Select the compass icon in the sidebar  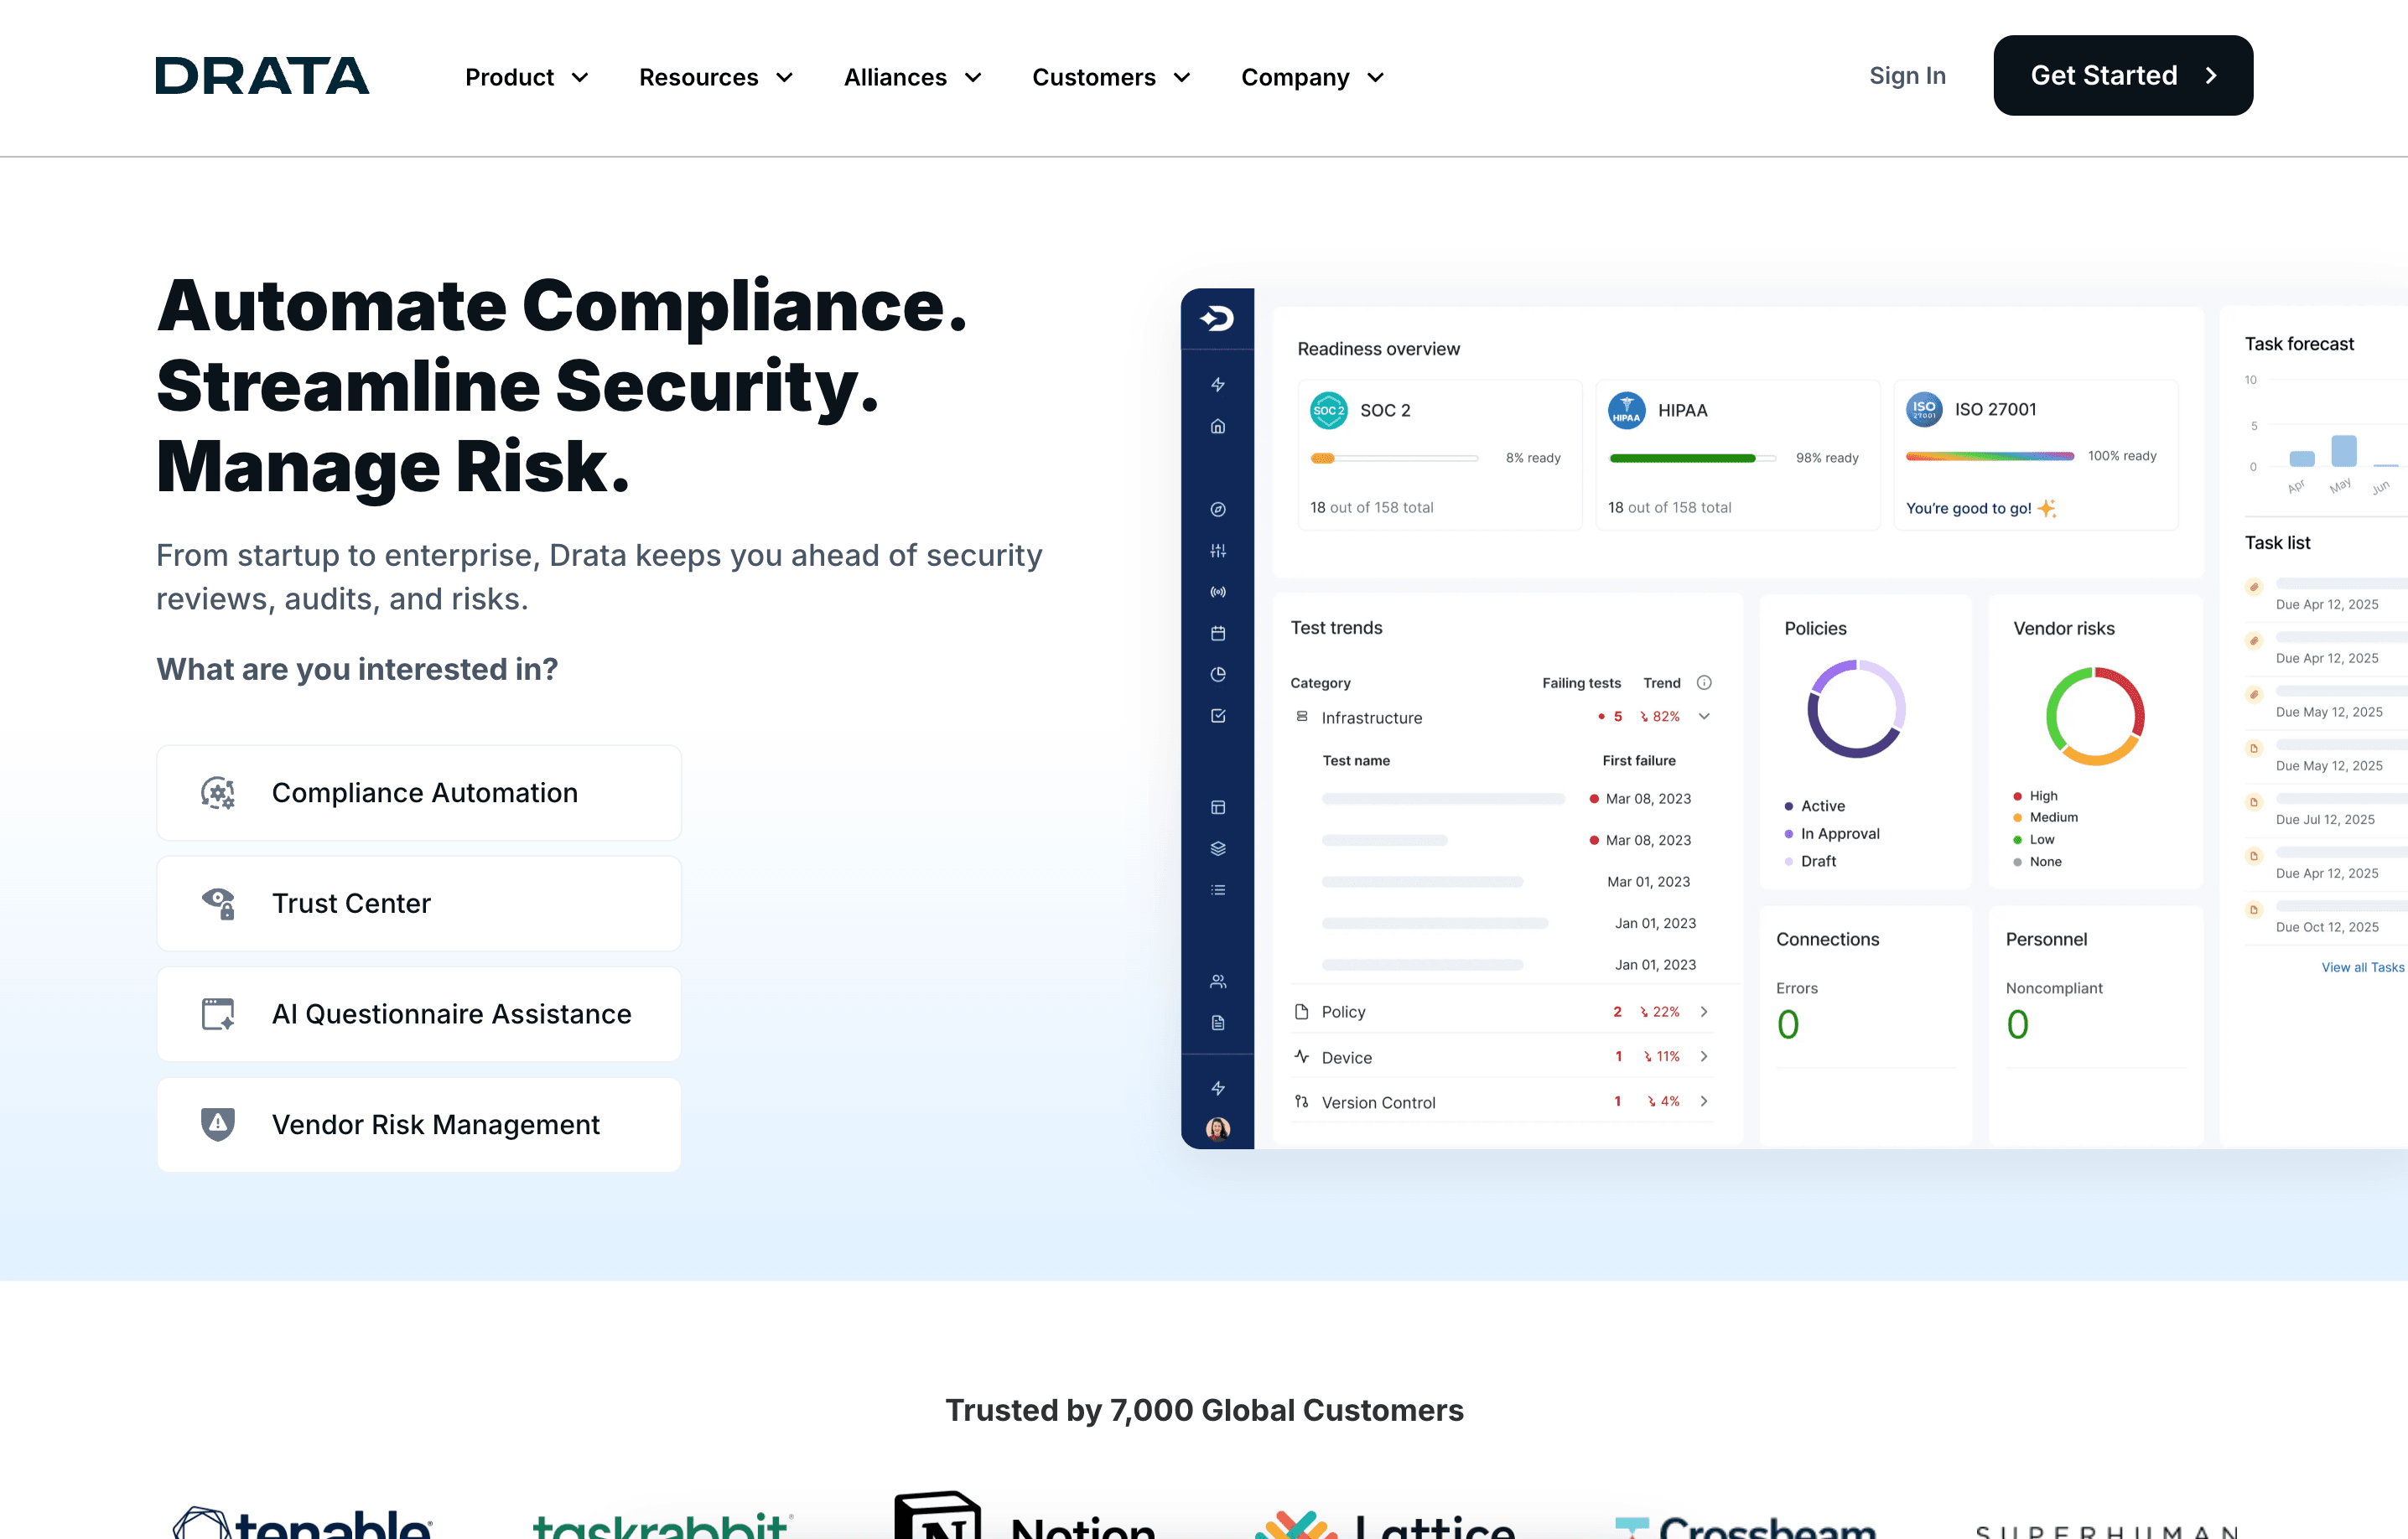click(1218, 509)
